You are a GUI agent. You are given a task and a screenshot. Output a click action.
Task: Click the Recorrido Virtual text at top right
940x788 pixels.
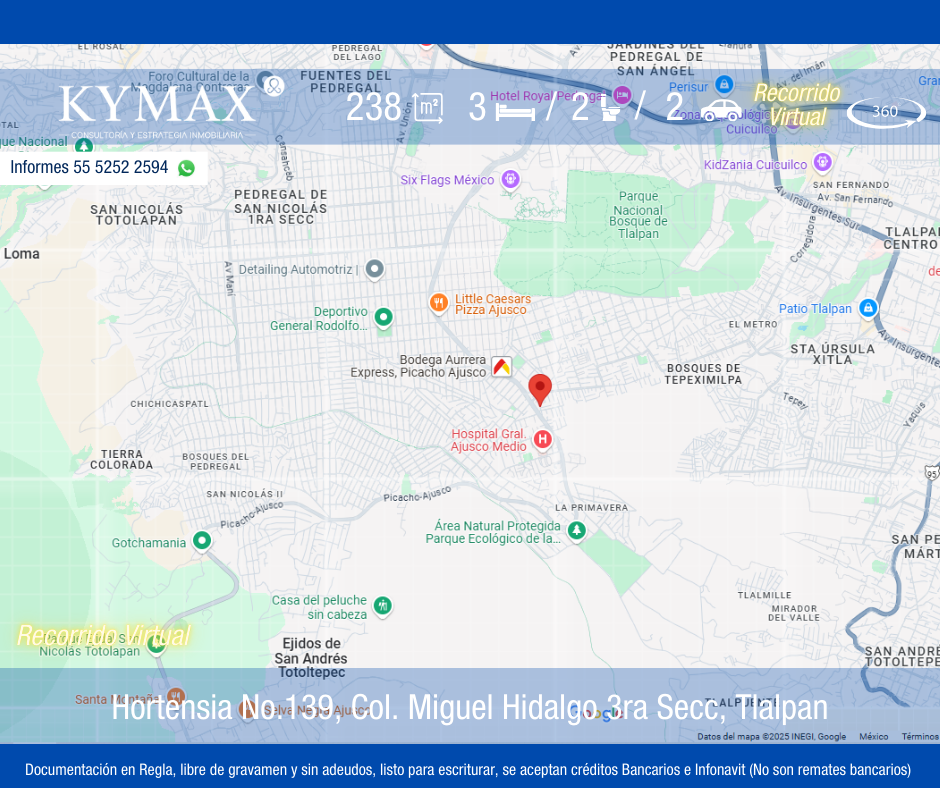point(797,105)
